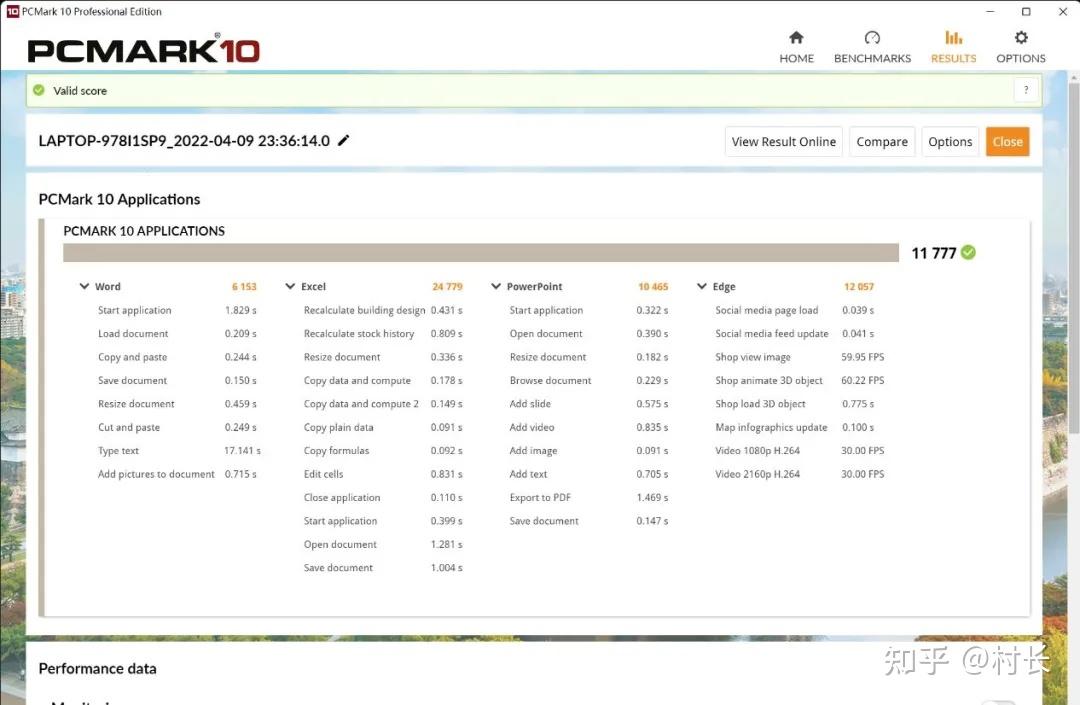Click 'Add pictures to document' row
1080x705 pixels.
pos(177,474)
